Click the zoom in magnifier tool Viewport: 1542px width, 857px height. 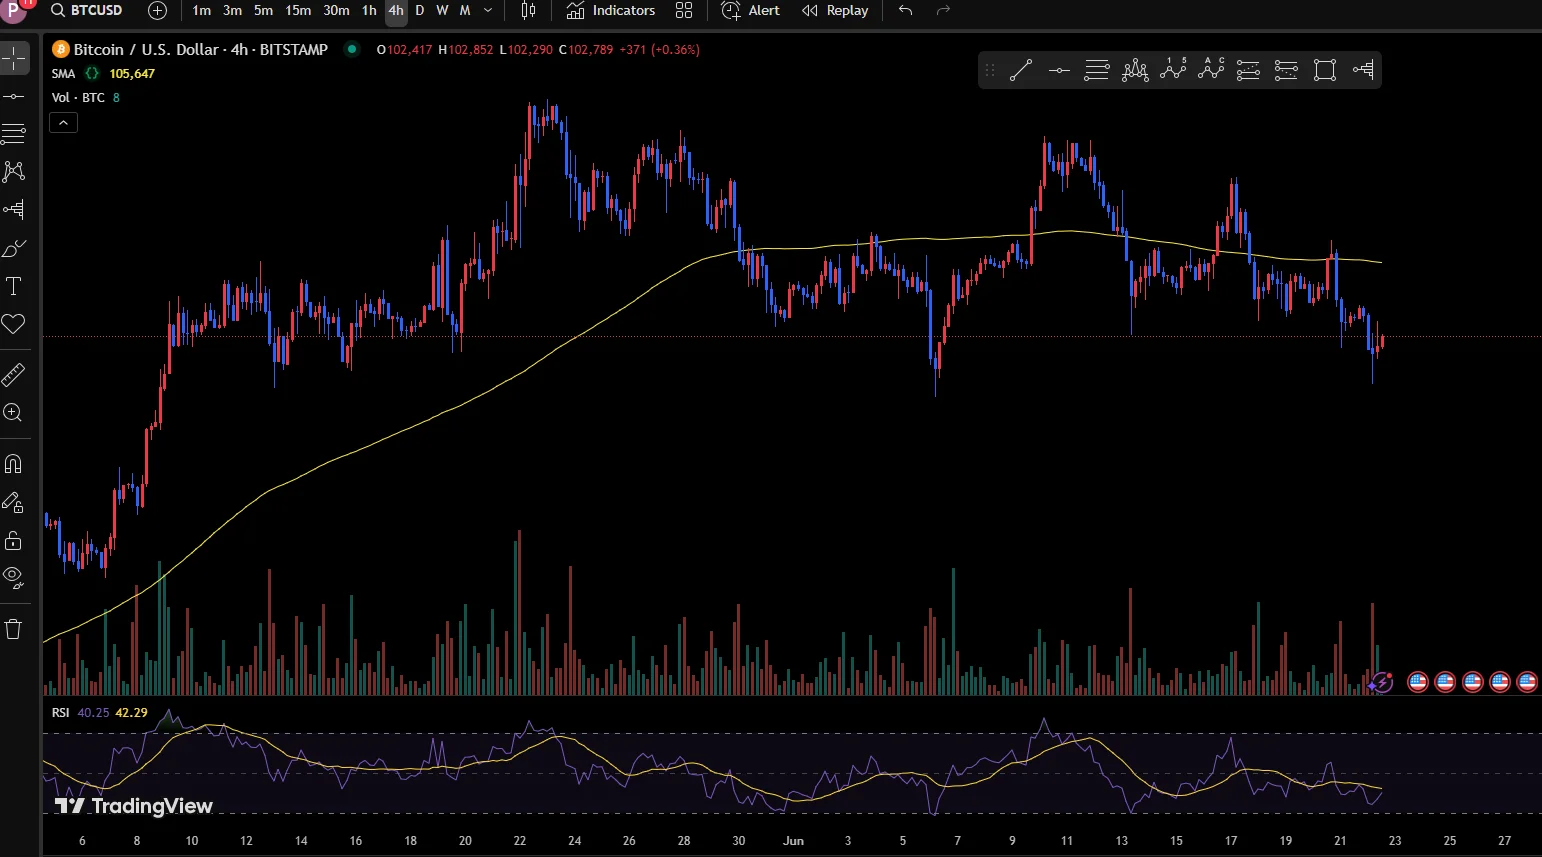14,413
